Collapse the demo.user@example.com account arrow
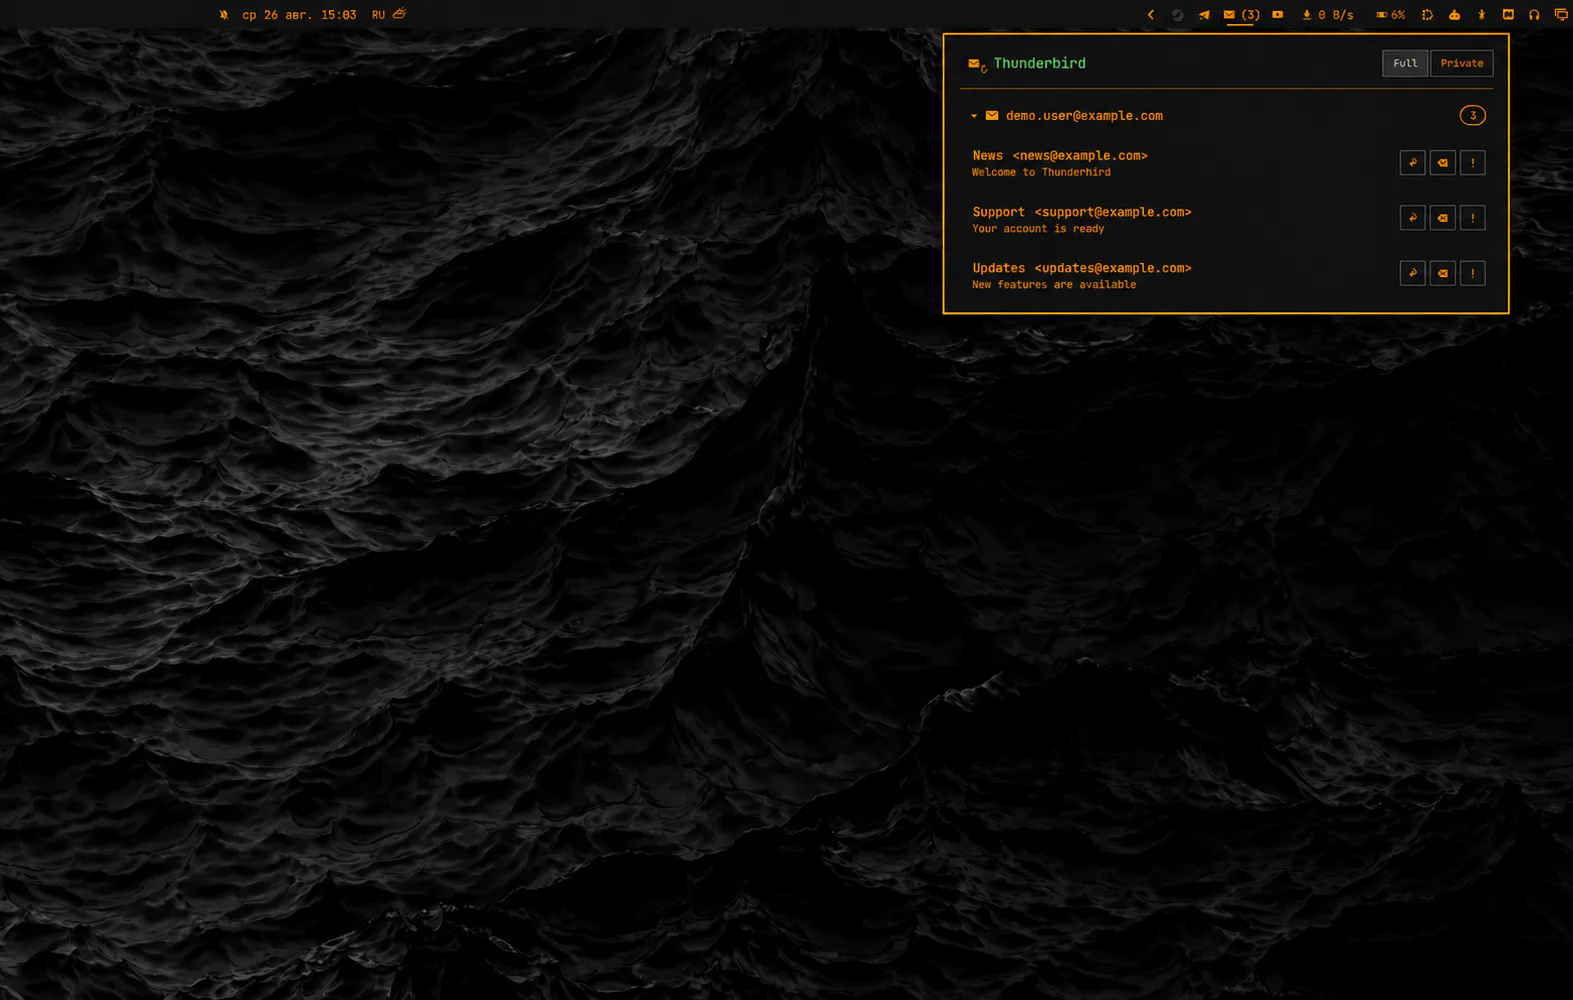This screenshot has width=1573, height=1000. click(x=974, y=116)
